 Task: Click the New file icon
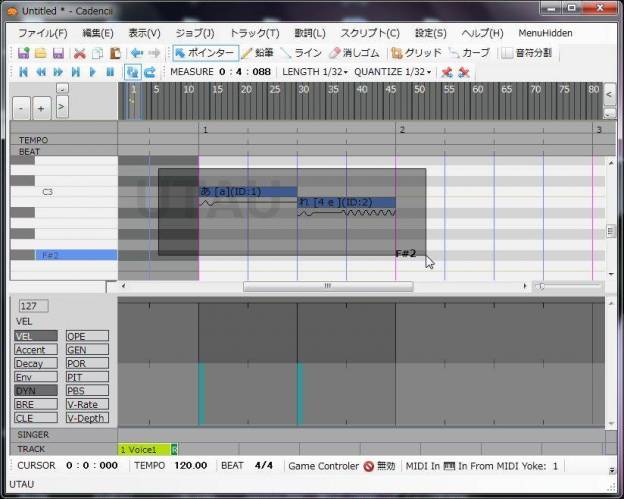[24, 53]
